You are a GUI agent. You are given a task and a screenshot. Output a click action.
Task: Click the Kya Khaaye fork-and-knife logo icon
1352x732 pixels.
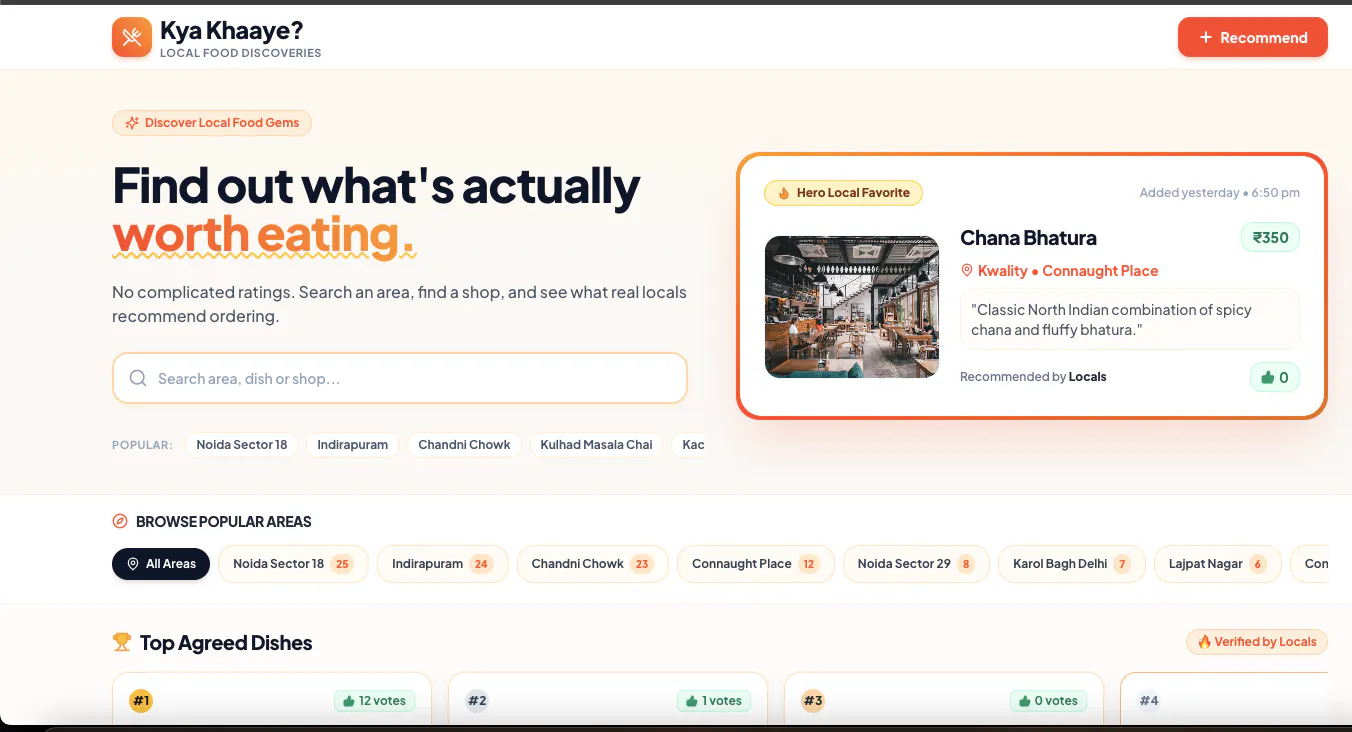click(x=132, y=37)
